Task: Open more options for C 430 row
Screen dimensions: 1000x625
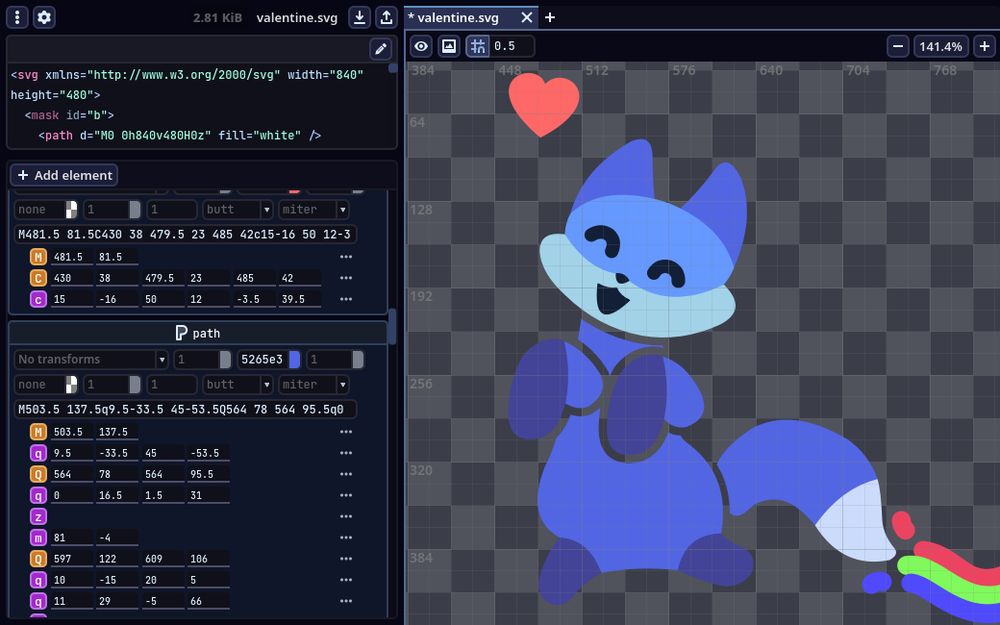Action: [x=346, y=277]
